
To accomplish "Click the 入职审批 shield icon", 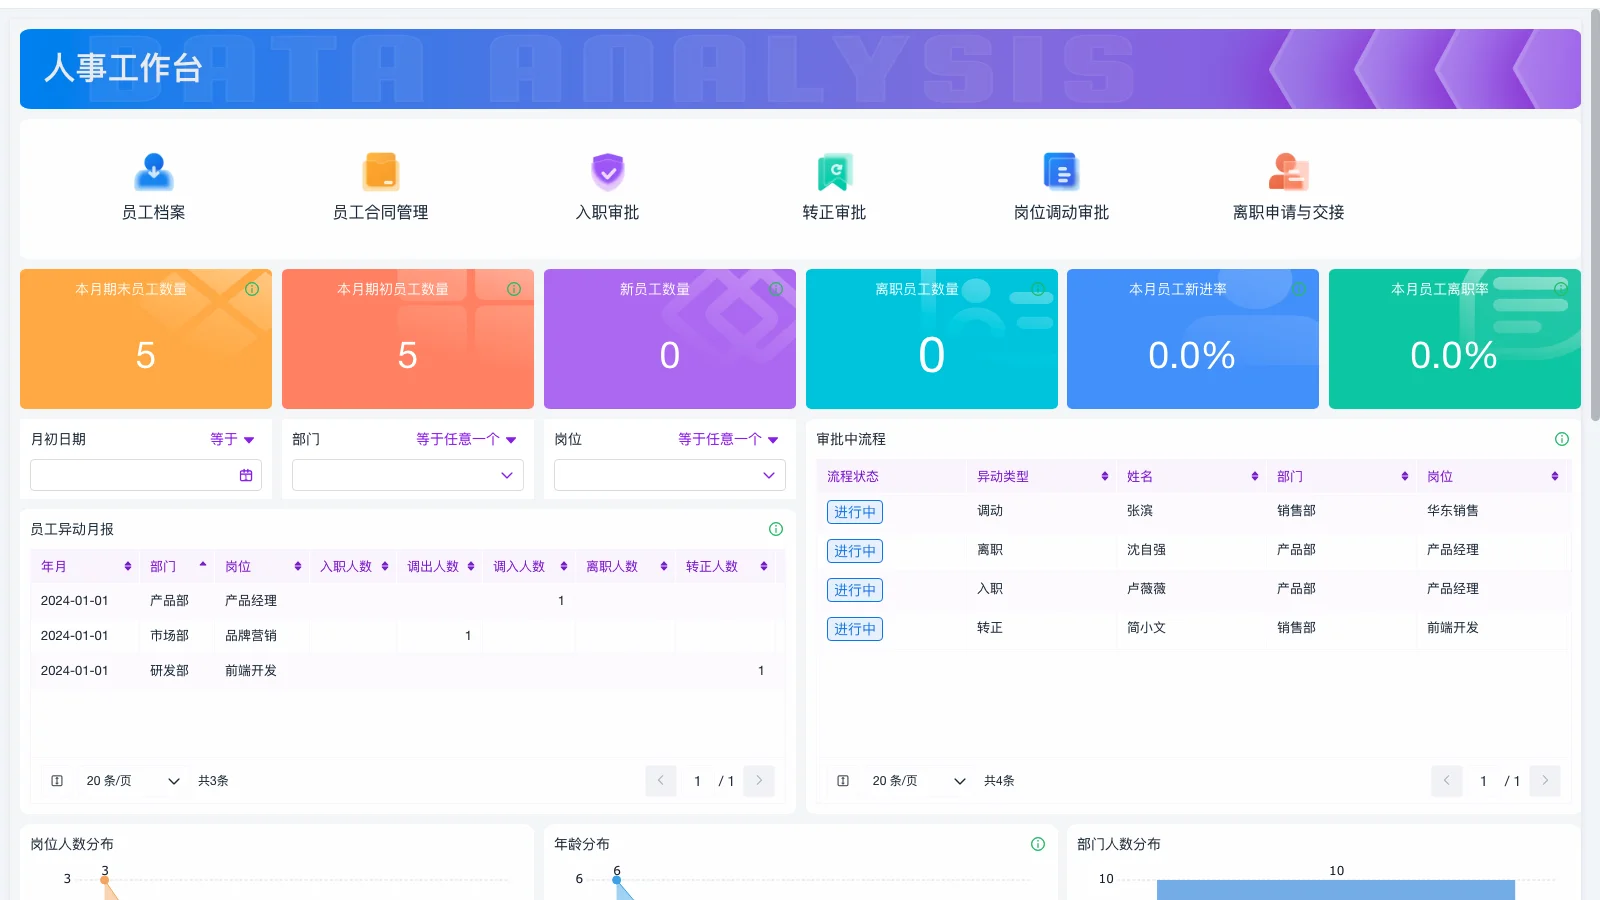I will point(607,172).
